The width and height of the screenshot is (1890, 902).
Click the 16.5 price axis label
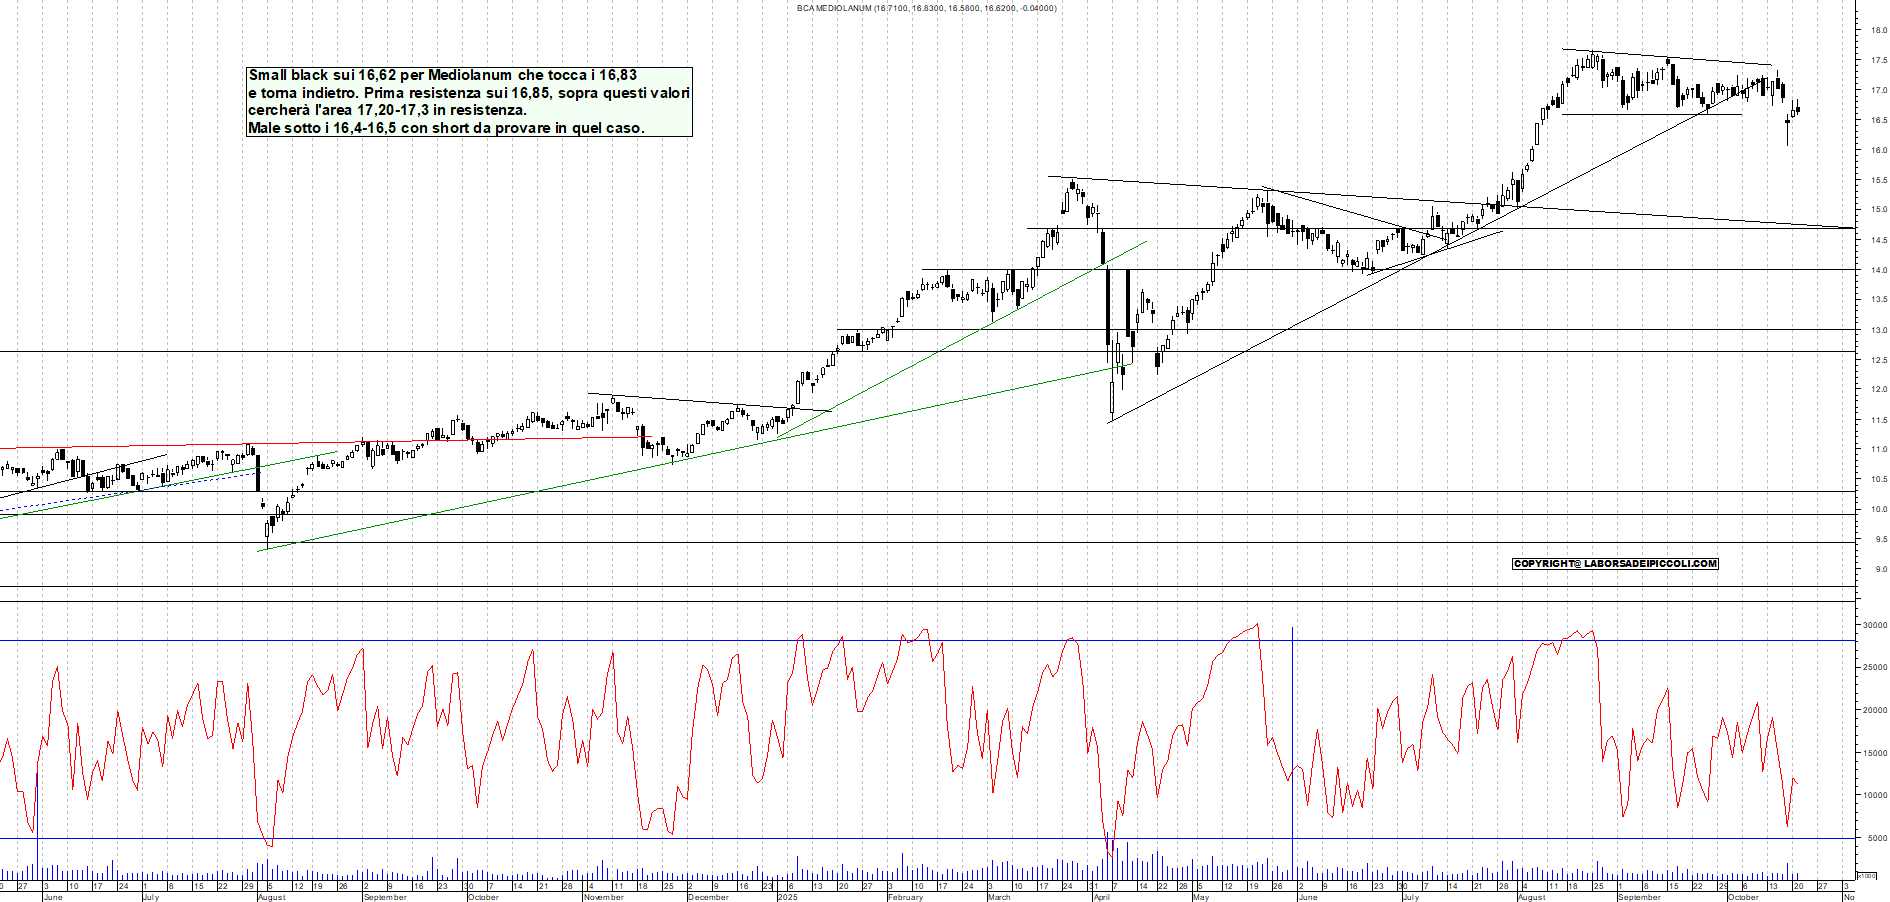(x=1878, y=120)
